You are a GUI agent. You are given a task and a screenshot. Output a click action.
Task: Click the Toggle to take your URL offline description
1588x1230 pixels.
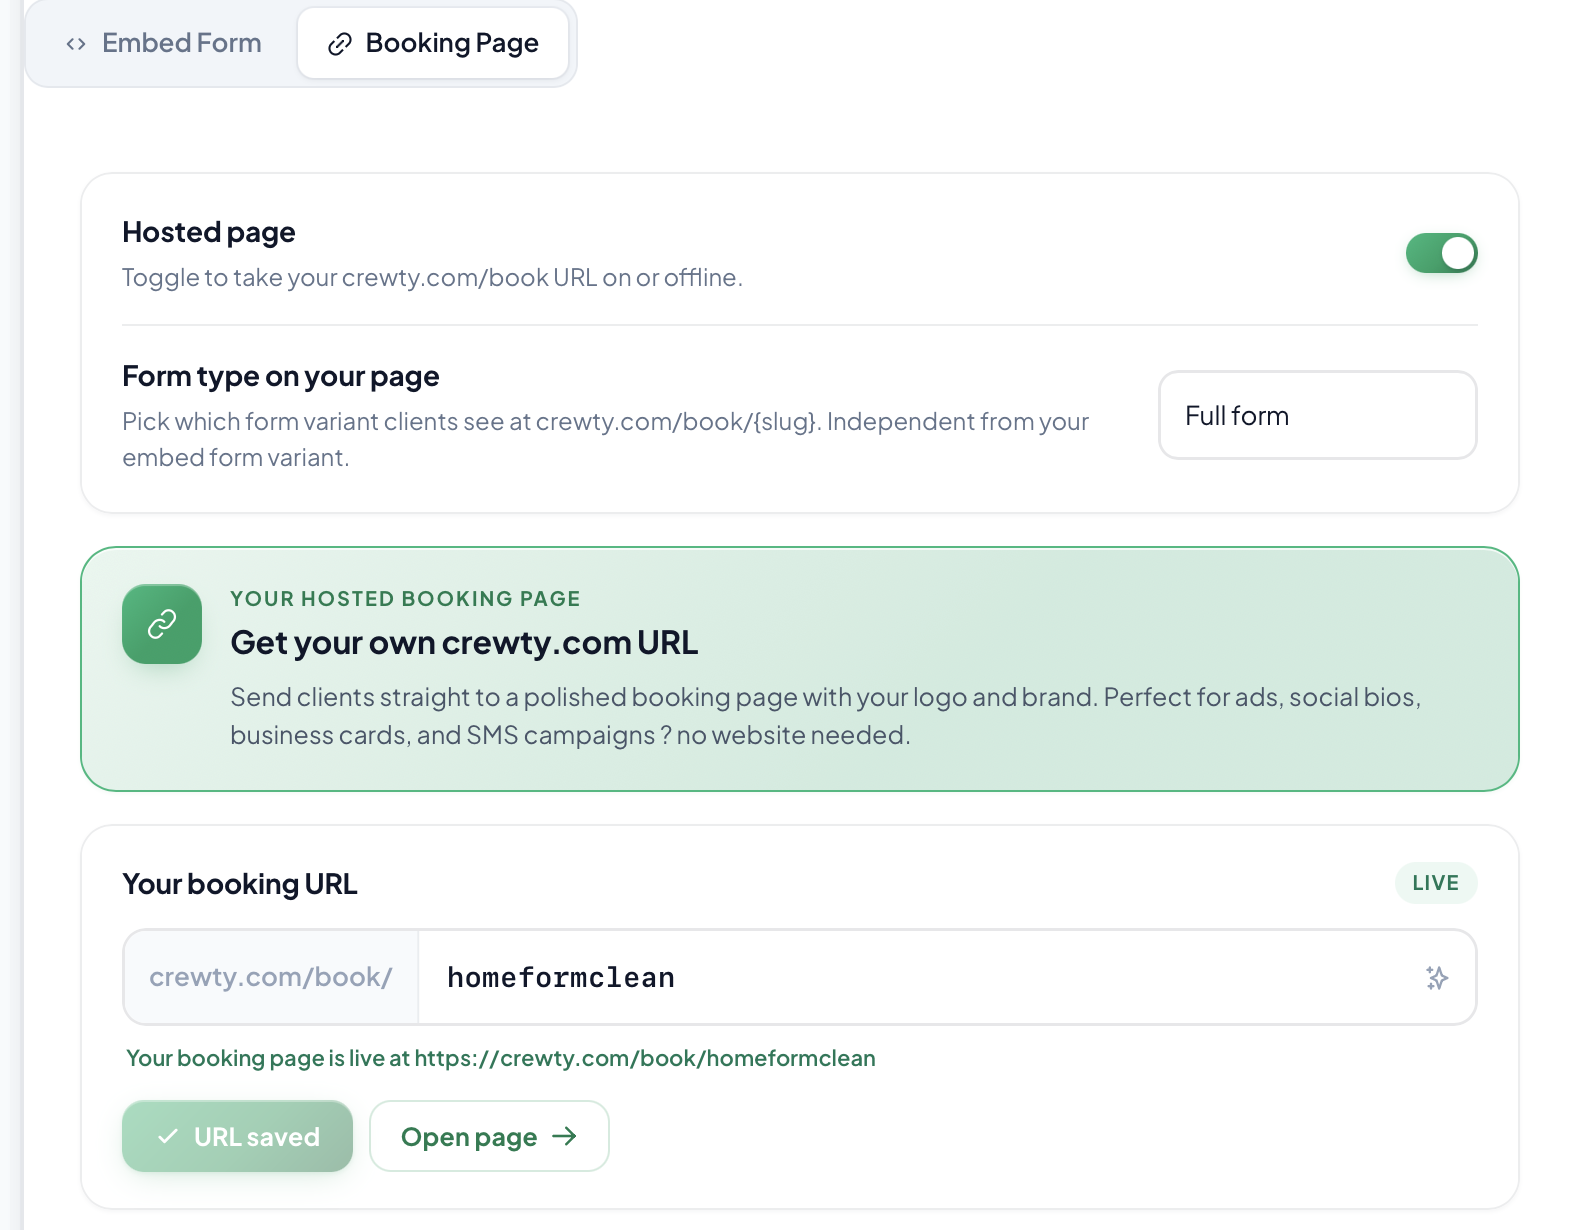[432, 277]
